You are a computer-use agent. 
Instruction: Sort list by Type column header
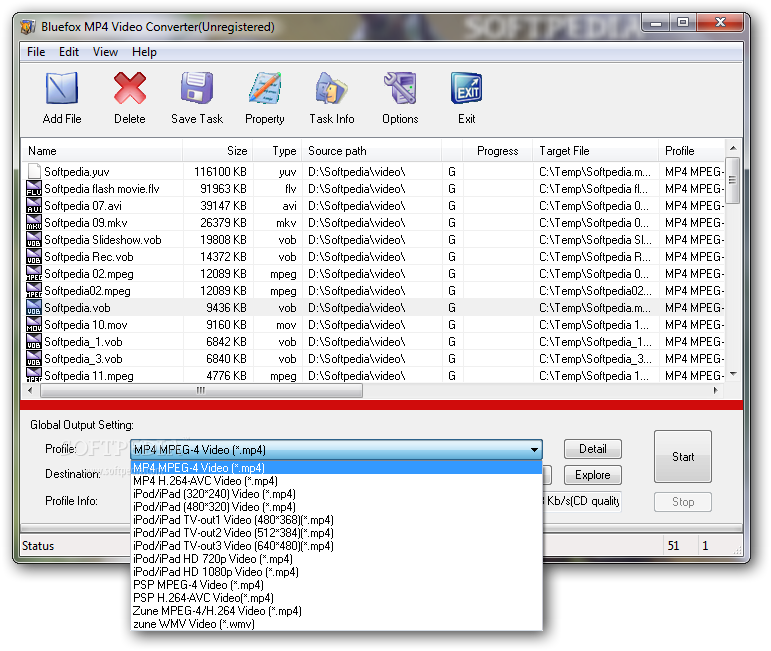[277, 151]
